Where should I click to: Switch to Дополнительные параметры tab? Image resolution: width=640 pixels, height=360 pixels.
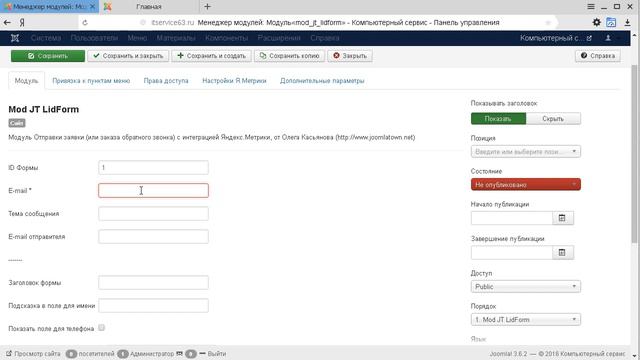point(322,81)
